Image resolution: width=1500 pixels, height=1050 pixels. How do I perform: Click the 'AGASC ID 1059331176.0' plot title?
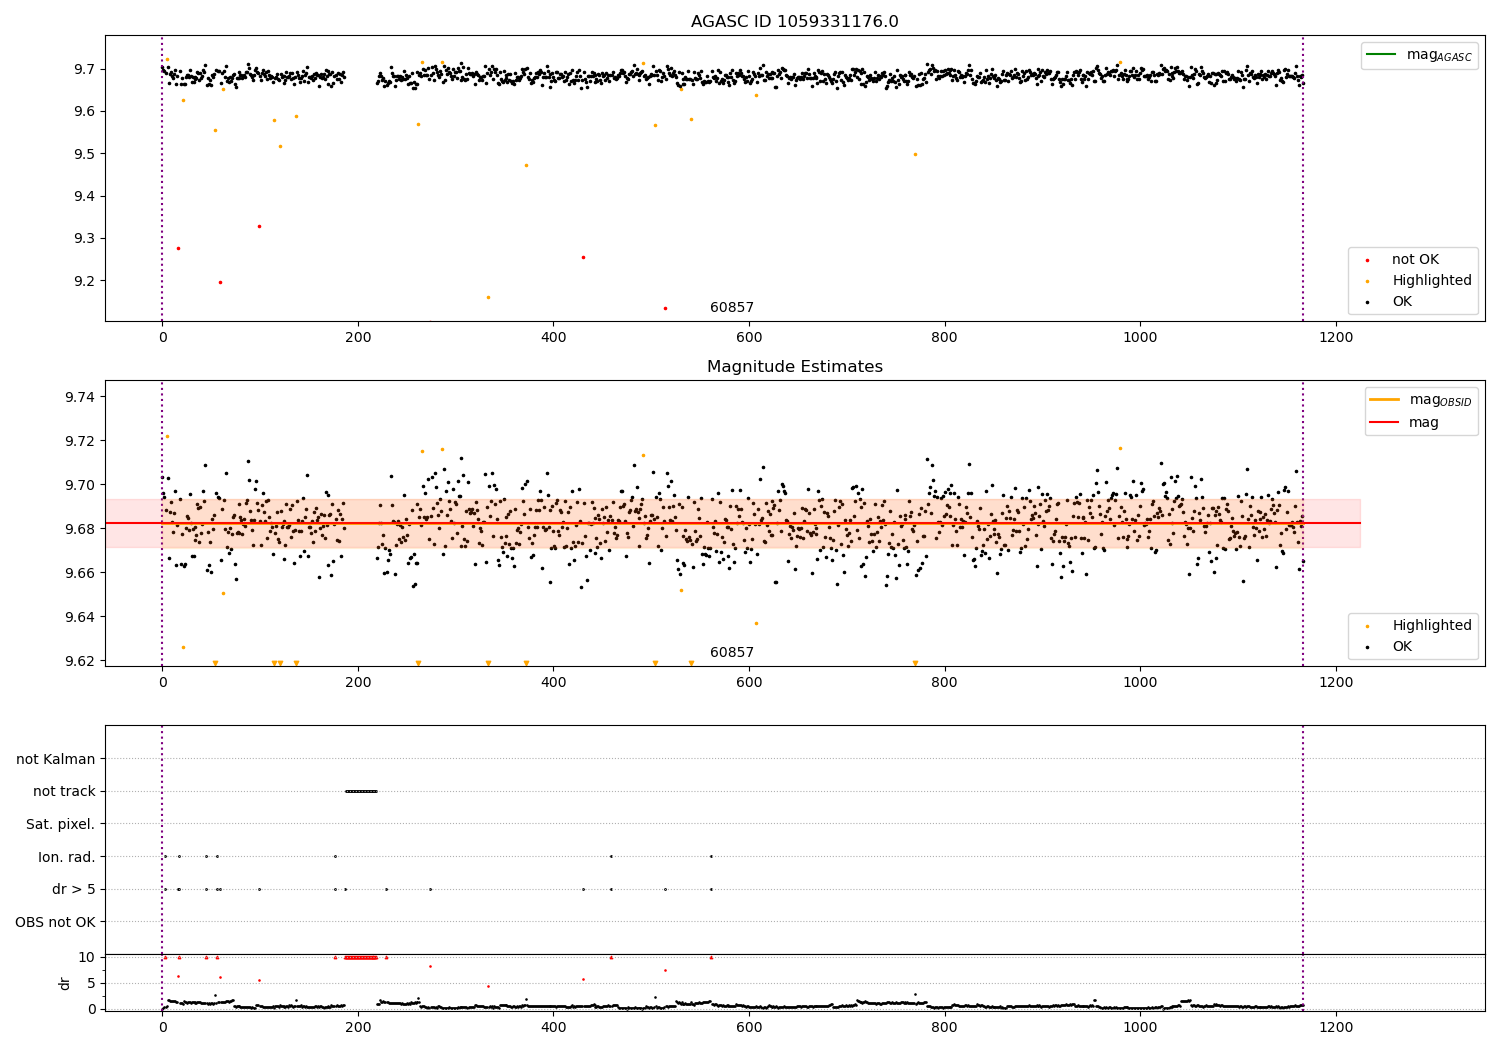click(794, 22)
